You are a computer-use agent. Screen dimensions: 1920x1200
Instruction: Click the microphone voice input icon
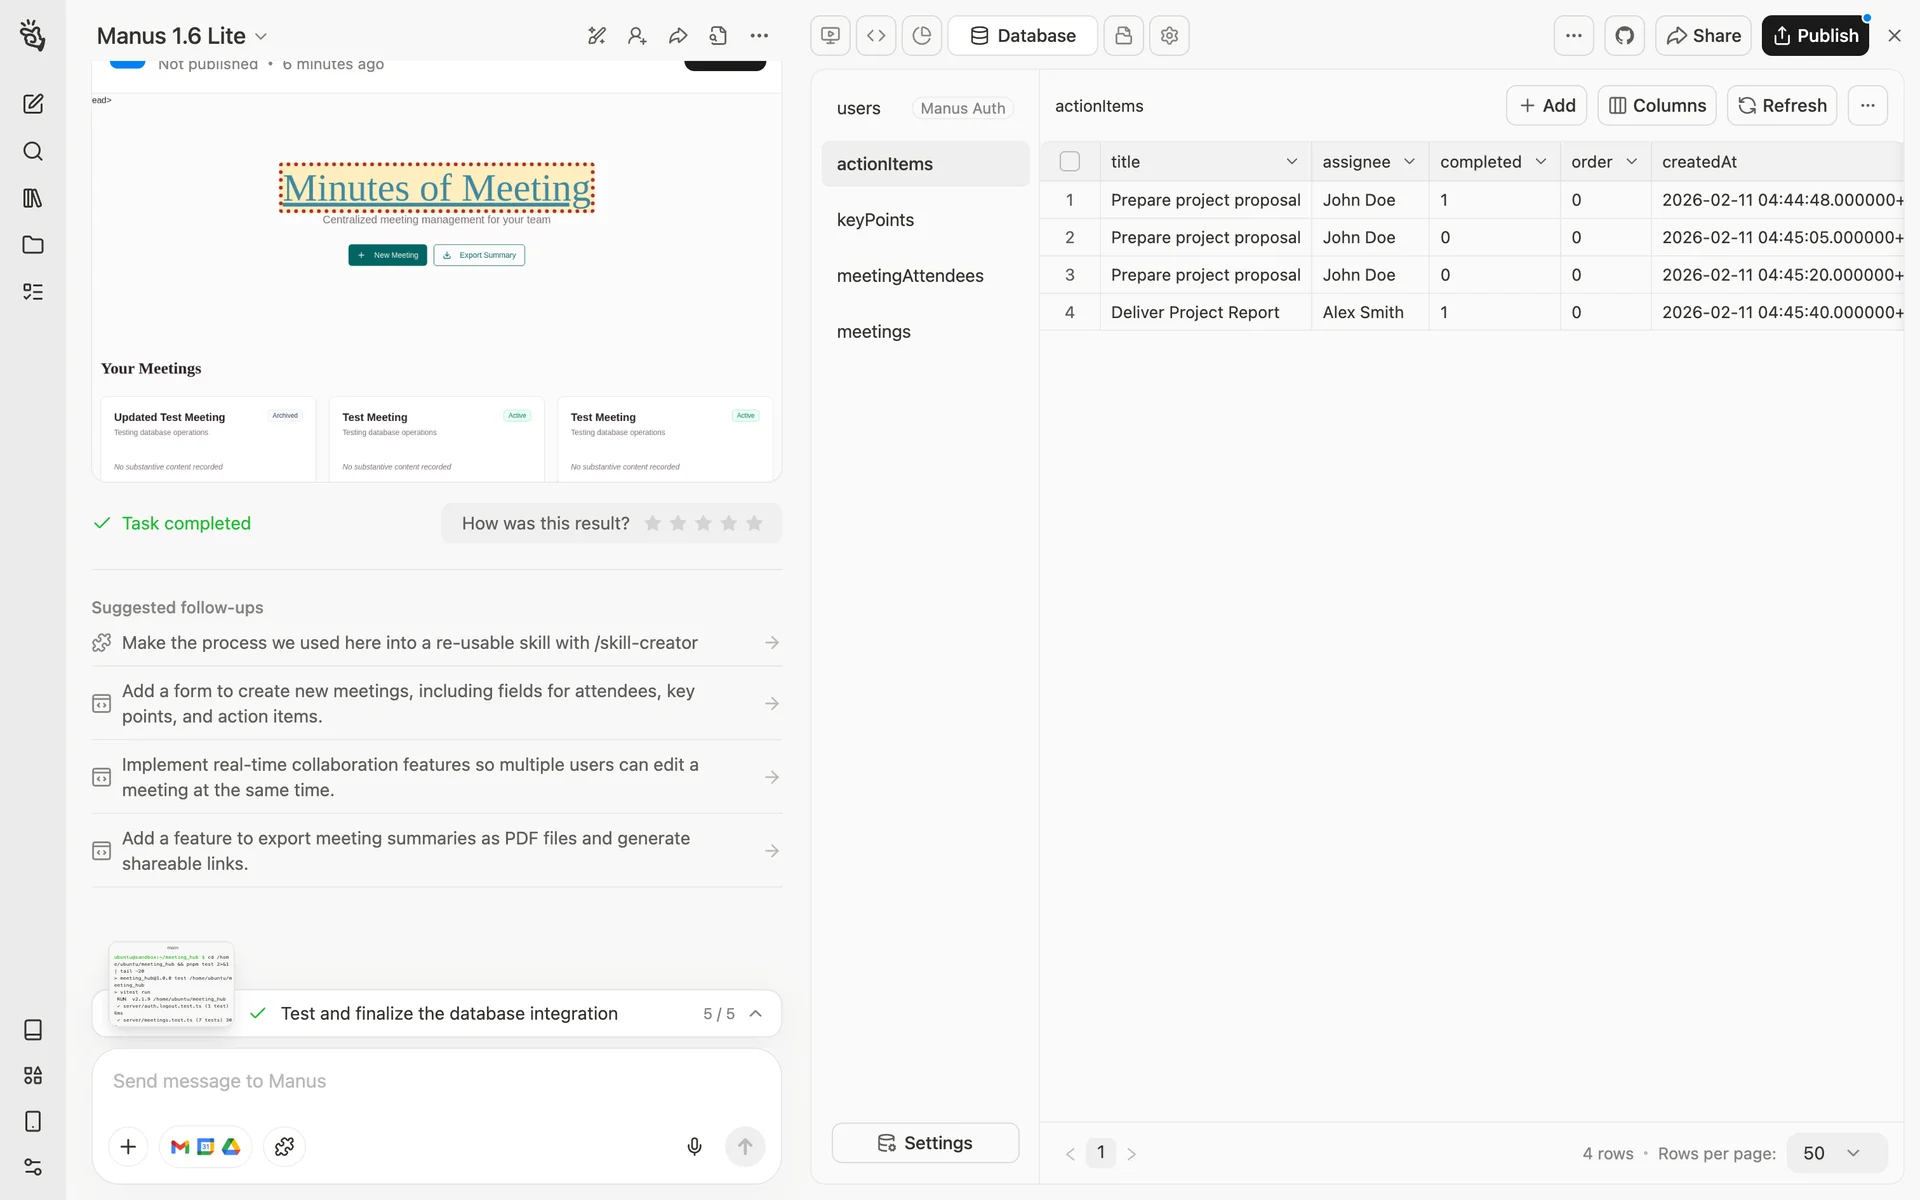point(694,1146)
